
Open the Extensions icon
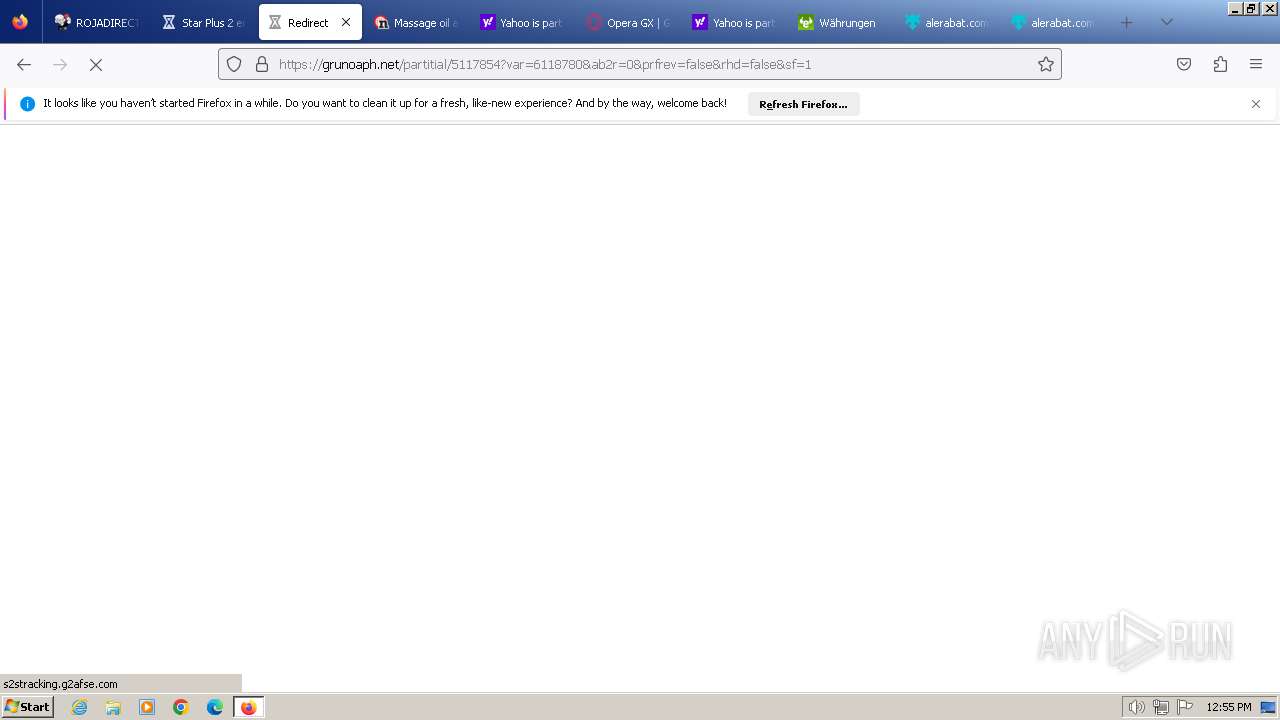point(1220,64)
